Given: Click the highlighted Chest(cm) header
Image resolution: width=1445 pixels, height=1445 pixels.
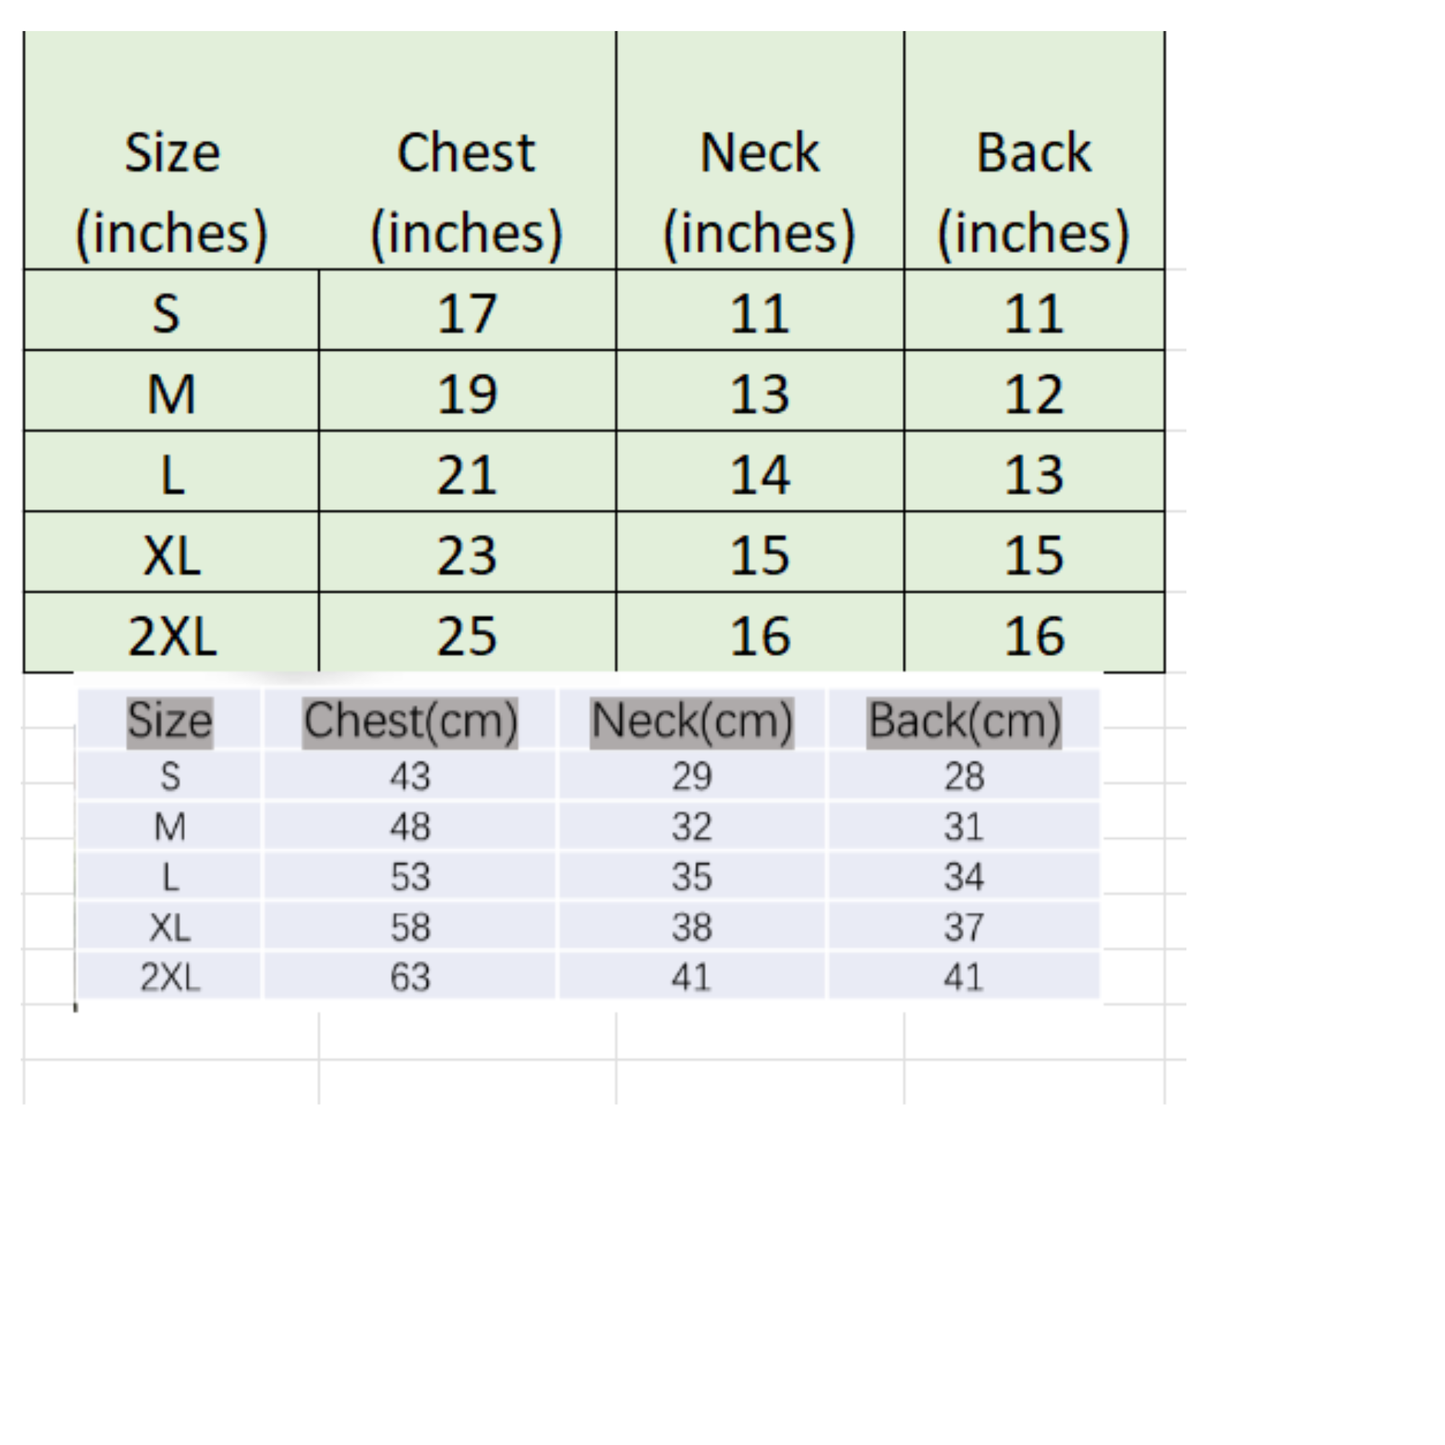Looking at the screenshot, I should tap(410, 721).
